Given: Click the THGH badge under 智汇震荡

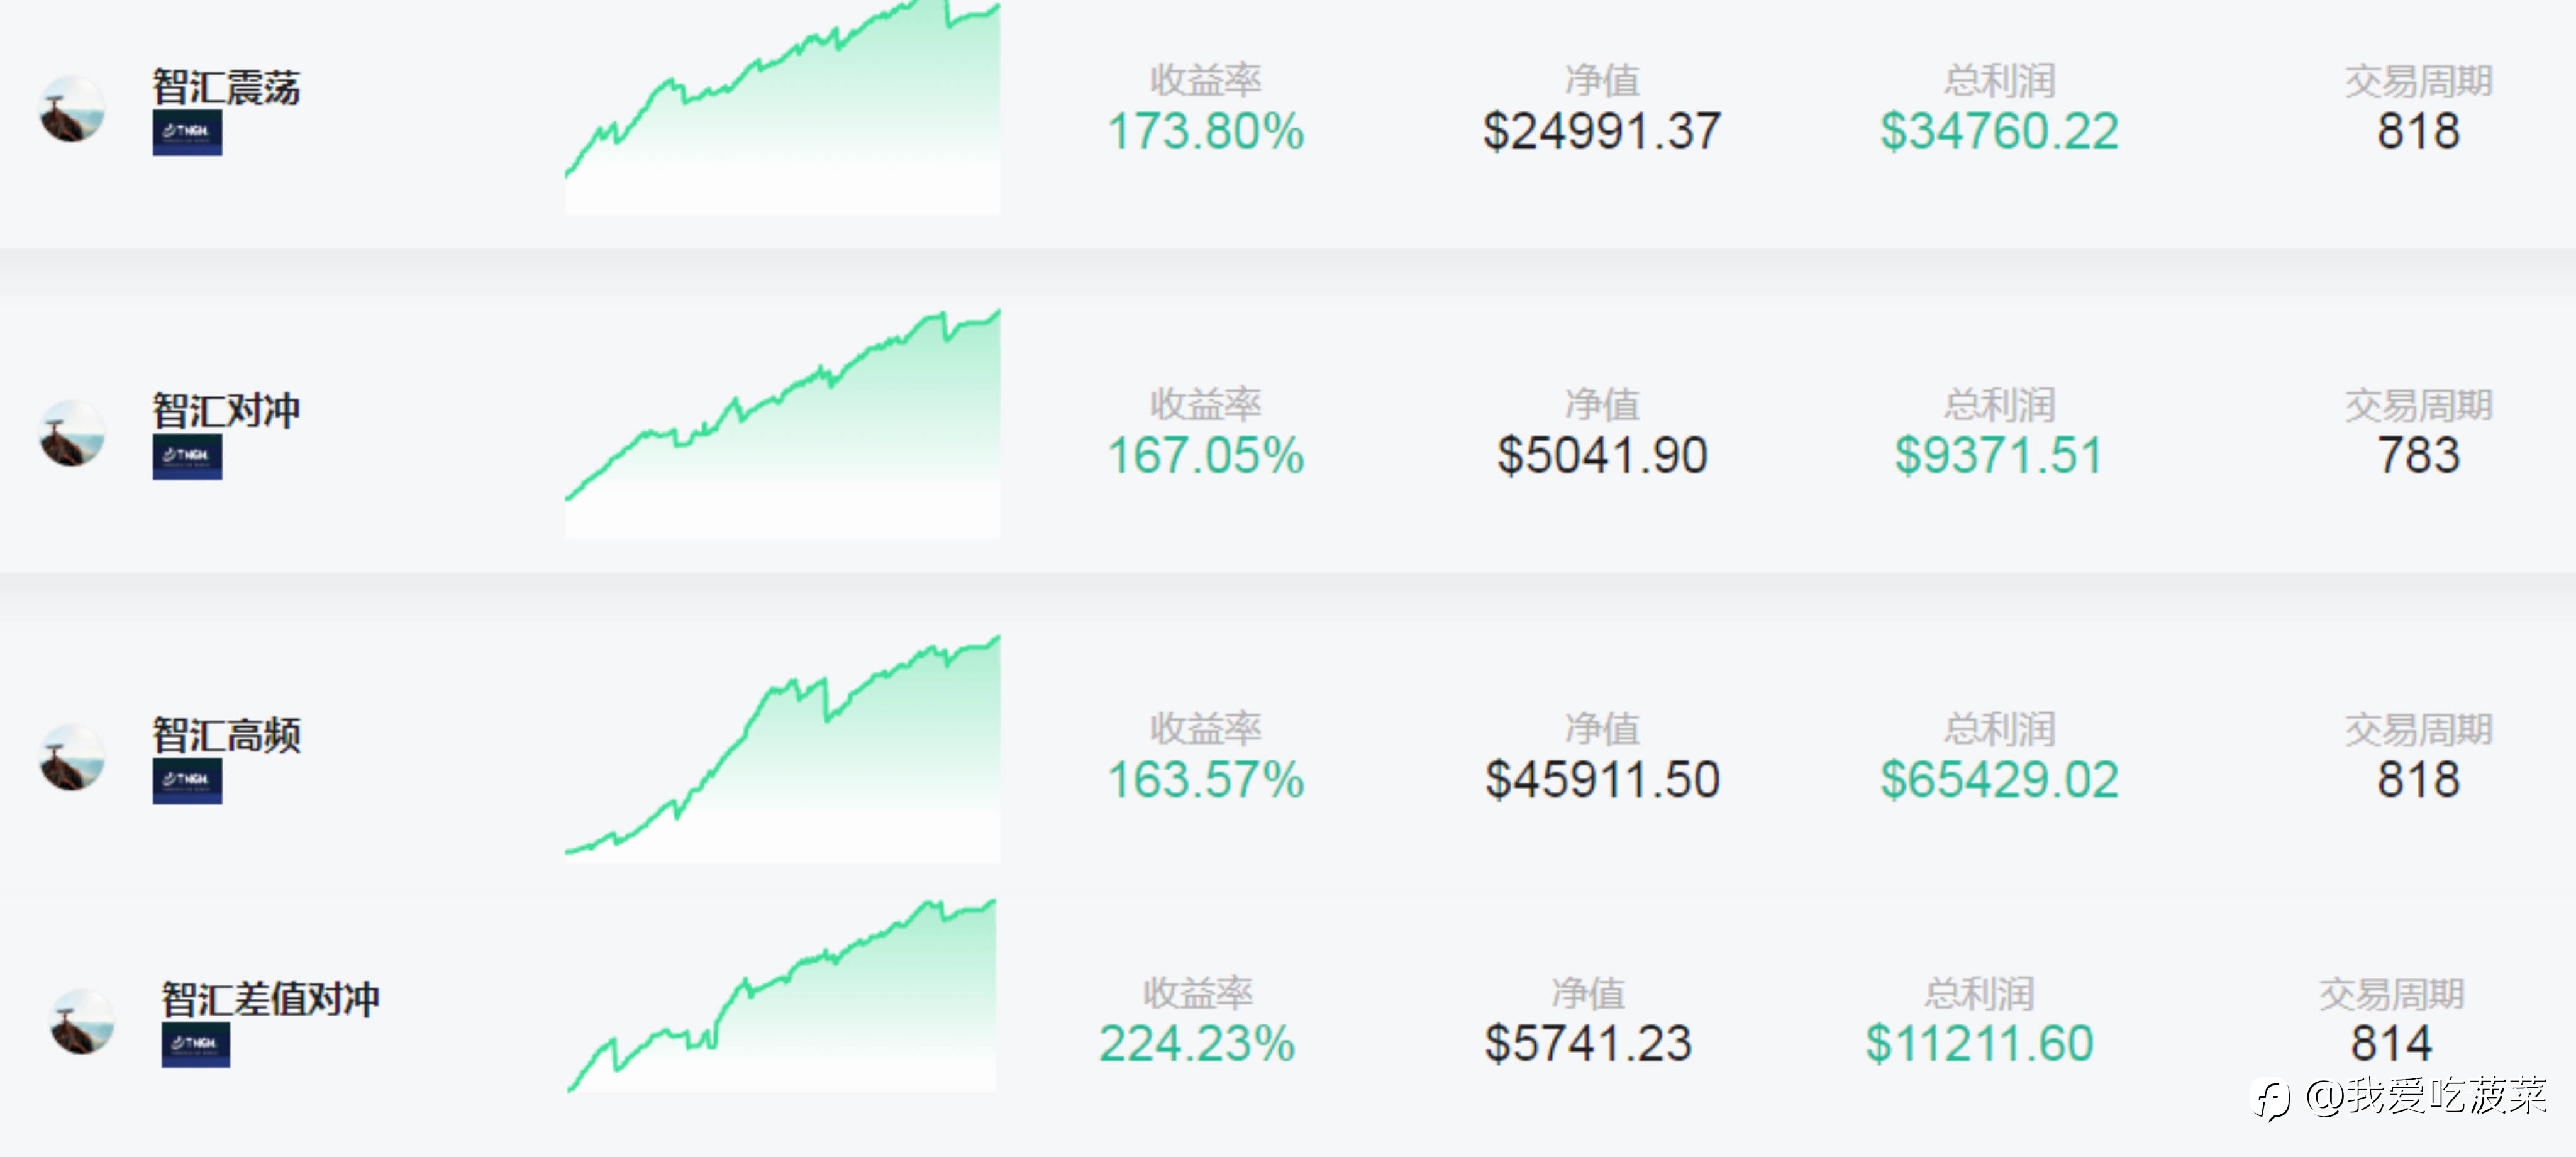Looking at the screenshot, I should tap(187, 133).
